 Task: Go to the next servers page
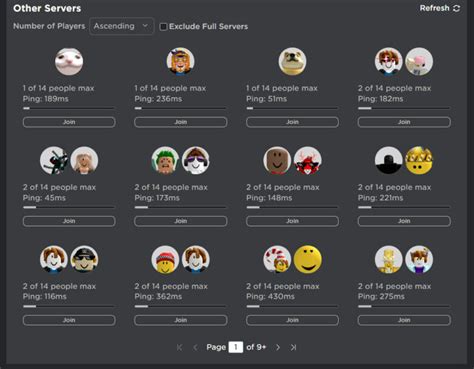pyautogui.click(x=278, y=347)
